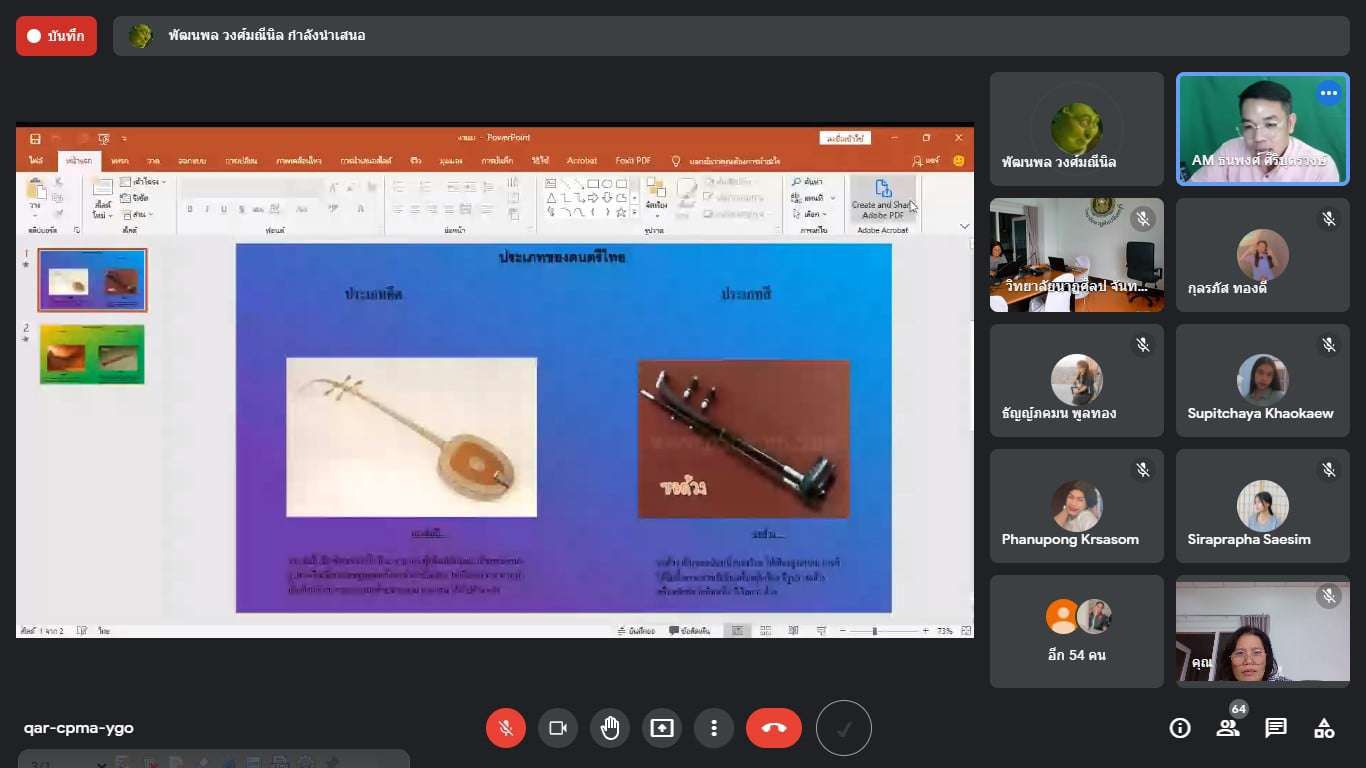This screenshot has width=1366, height=768.
Task: Raise your hand in the meeting
Action: click(610, 728)
